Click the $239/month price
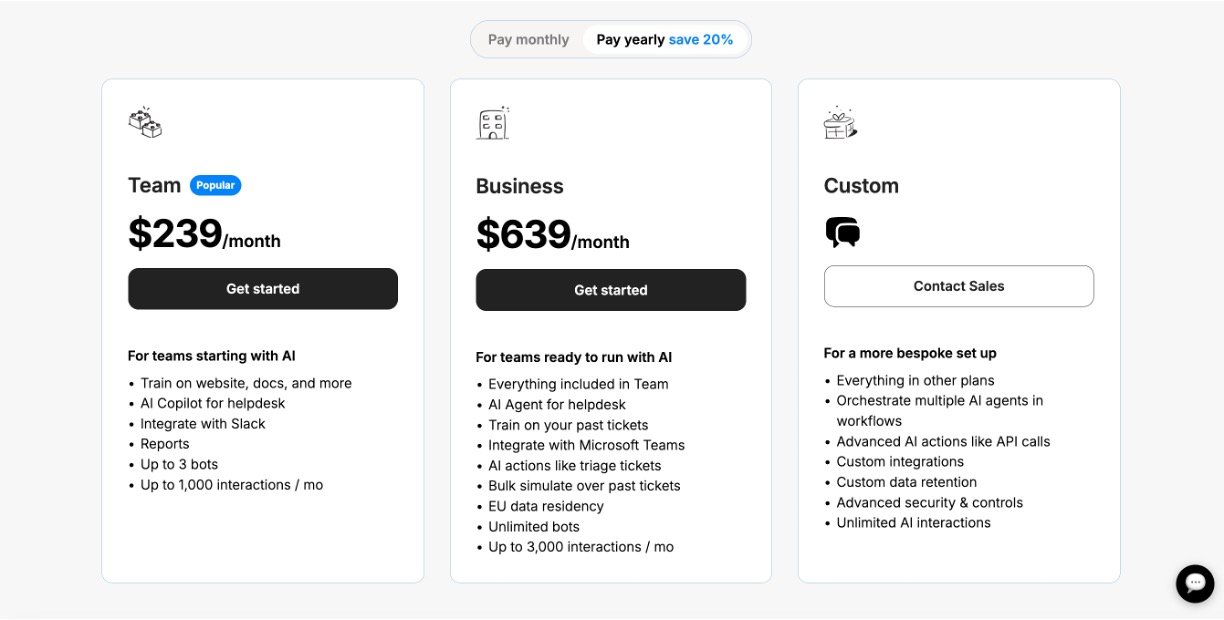 click(x=204, y=234)
